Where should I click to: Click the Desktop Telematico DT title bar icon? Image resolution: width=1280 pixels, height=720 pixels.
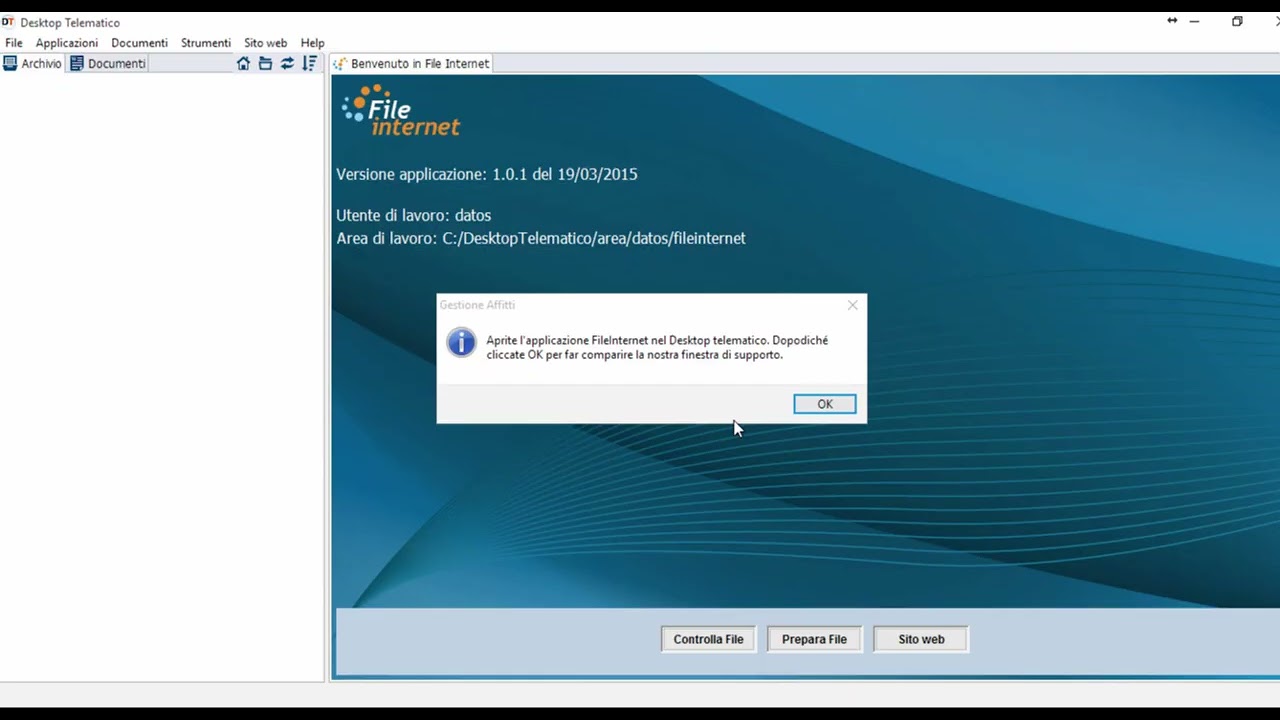(8, 22)
